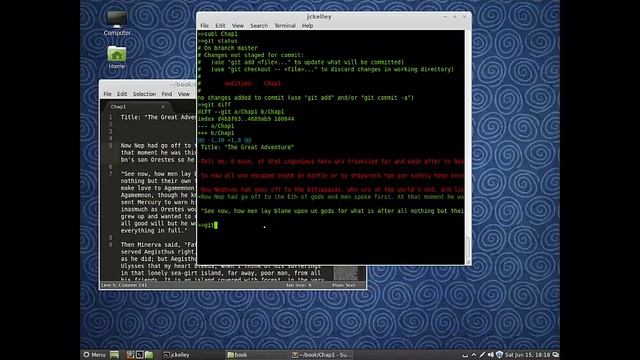Click the '--- a/Chap1' diff line
Screen dimensions: 640x360
pyautogui.click(x=216, y=126)
